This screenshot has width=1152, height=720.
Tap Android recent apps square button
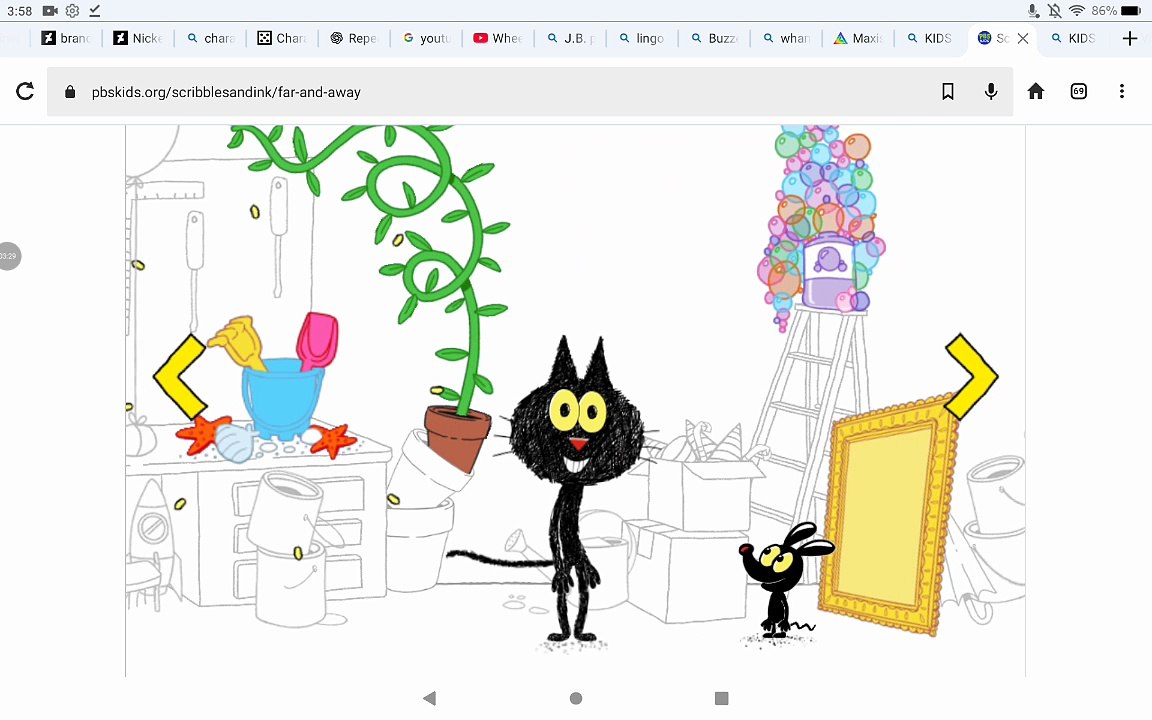[x=721, y=698]
